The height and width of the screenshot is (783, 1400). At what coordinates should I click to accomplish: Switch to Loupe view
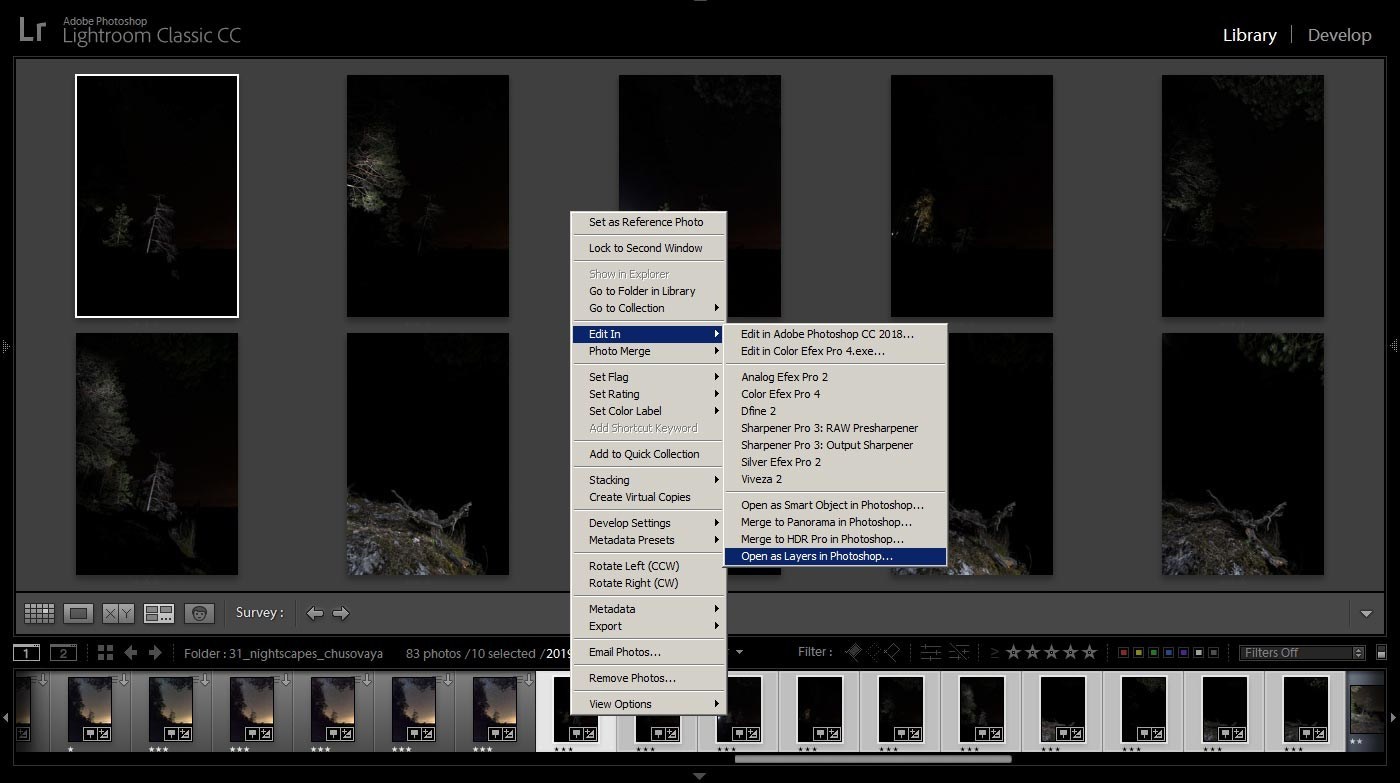point(78,613)
